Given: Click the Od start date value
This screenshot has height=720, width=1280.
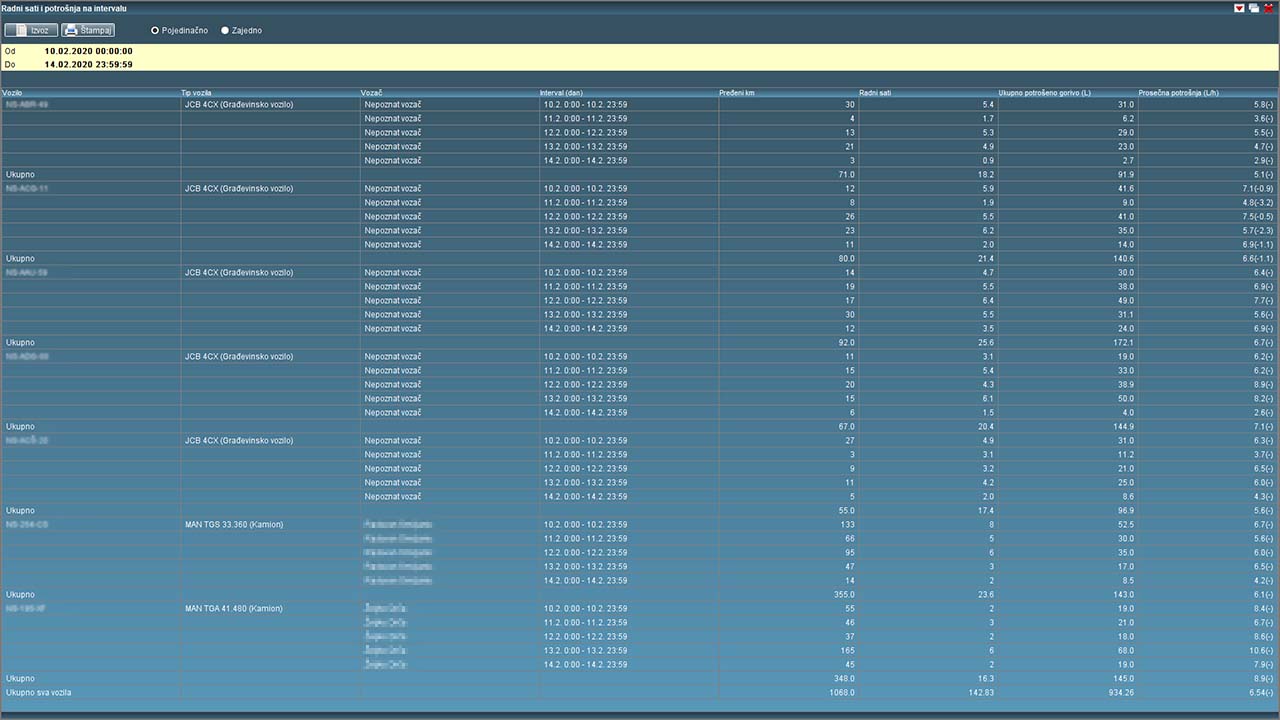Looking at the screenshot, I should (88, 51).
